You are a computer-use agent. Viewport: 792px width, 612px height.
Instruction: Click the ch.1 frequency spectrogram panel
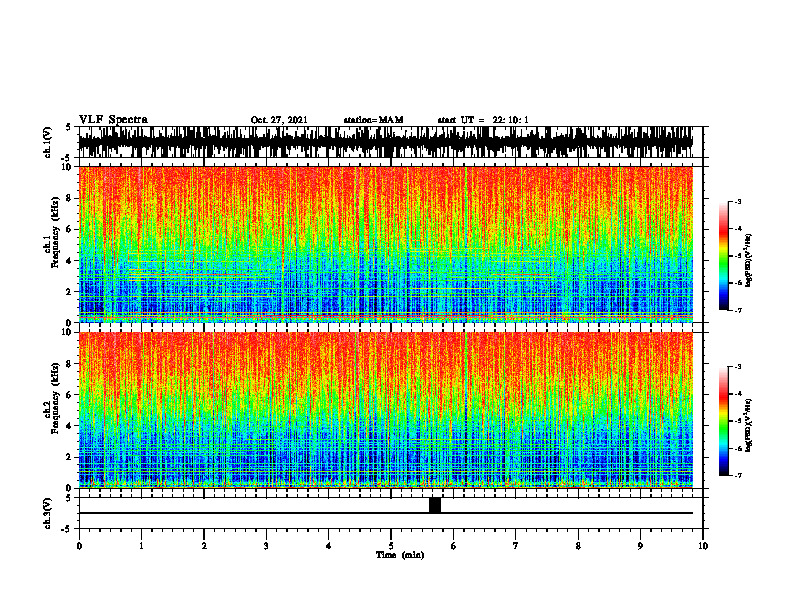tap(386, 244)
